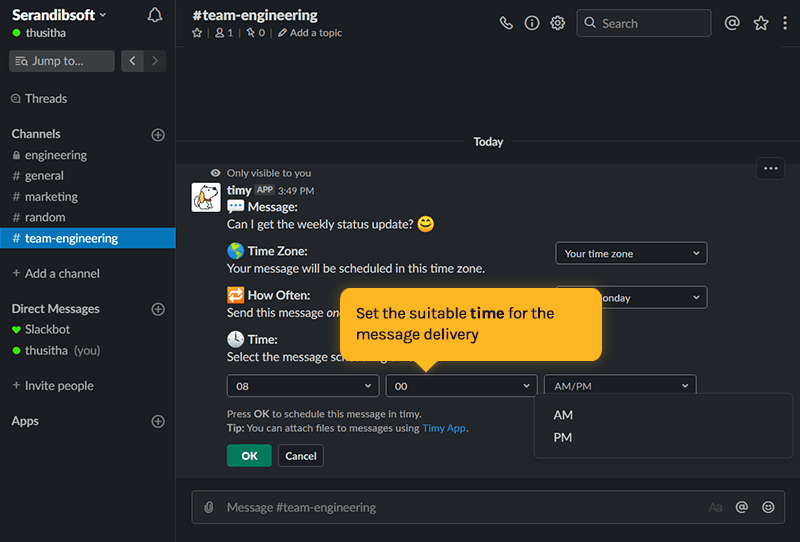The height and width of the screenshot is (542, 800).
Task: Add a topic to the channel
Action: click(310, 33)
